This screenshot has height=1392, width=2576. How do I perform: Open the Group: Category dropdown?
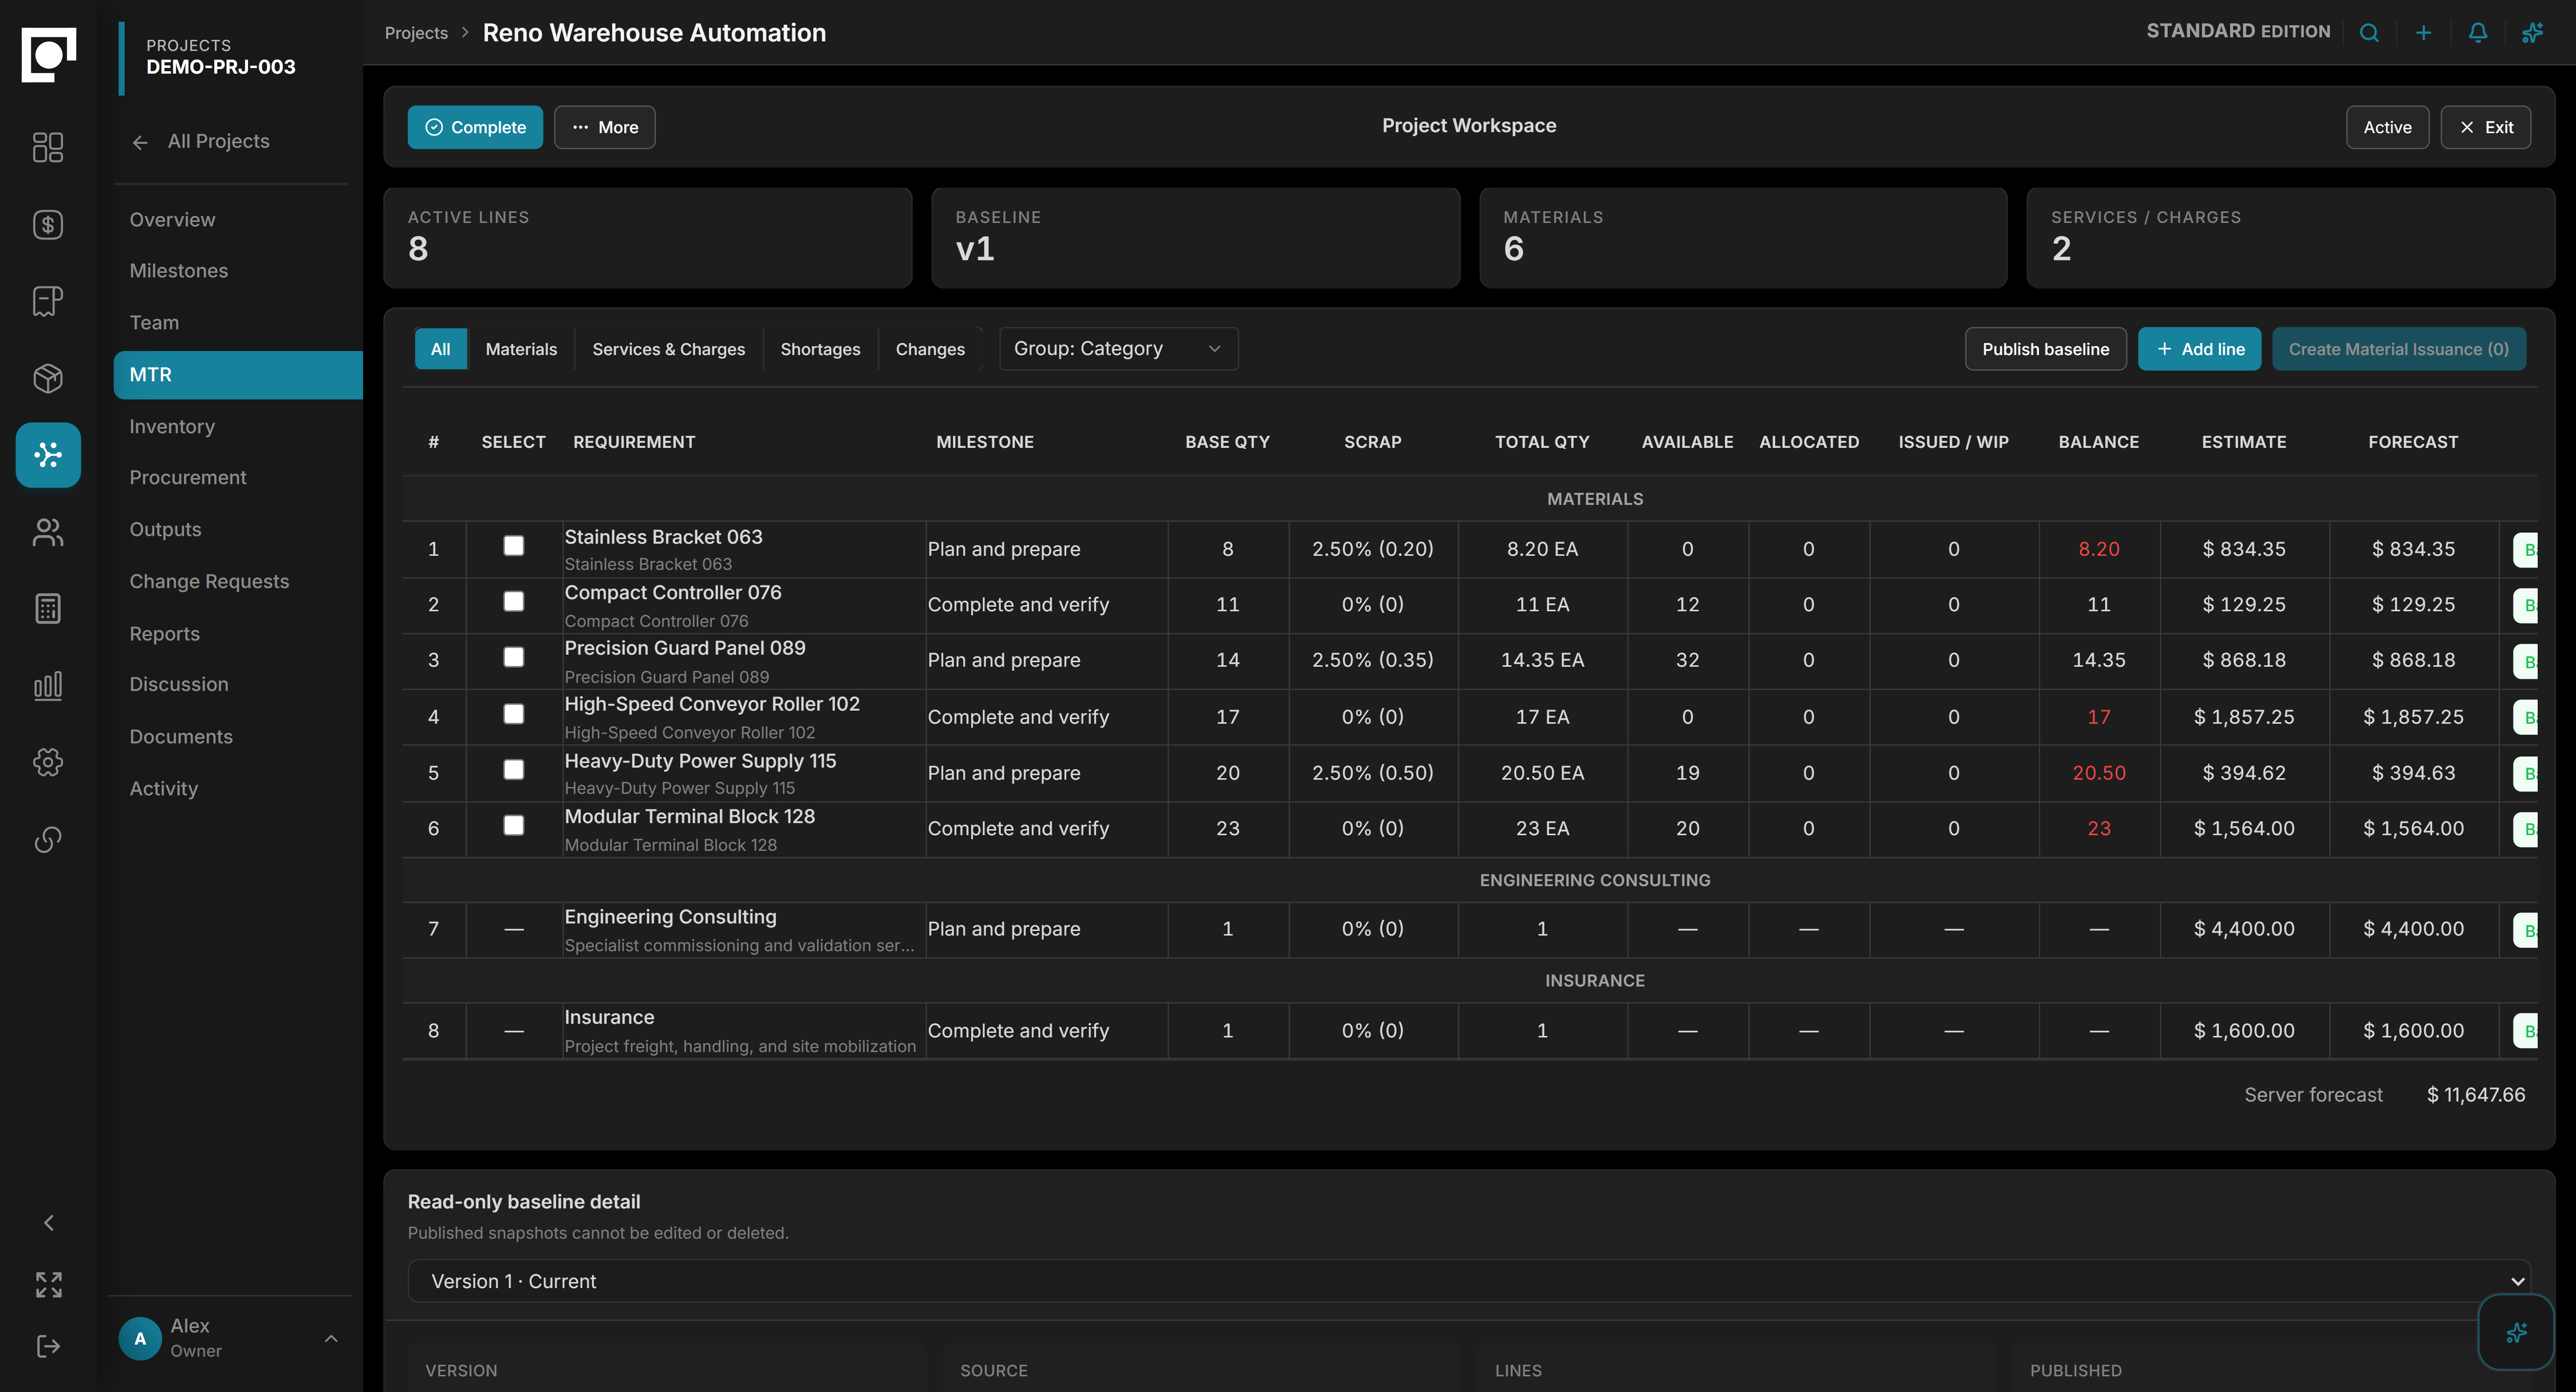click(1118, 349)
